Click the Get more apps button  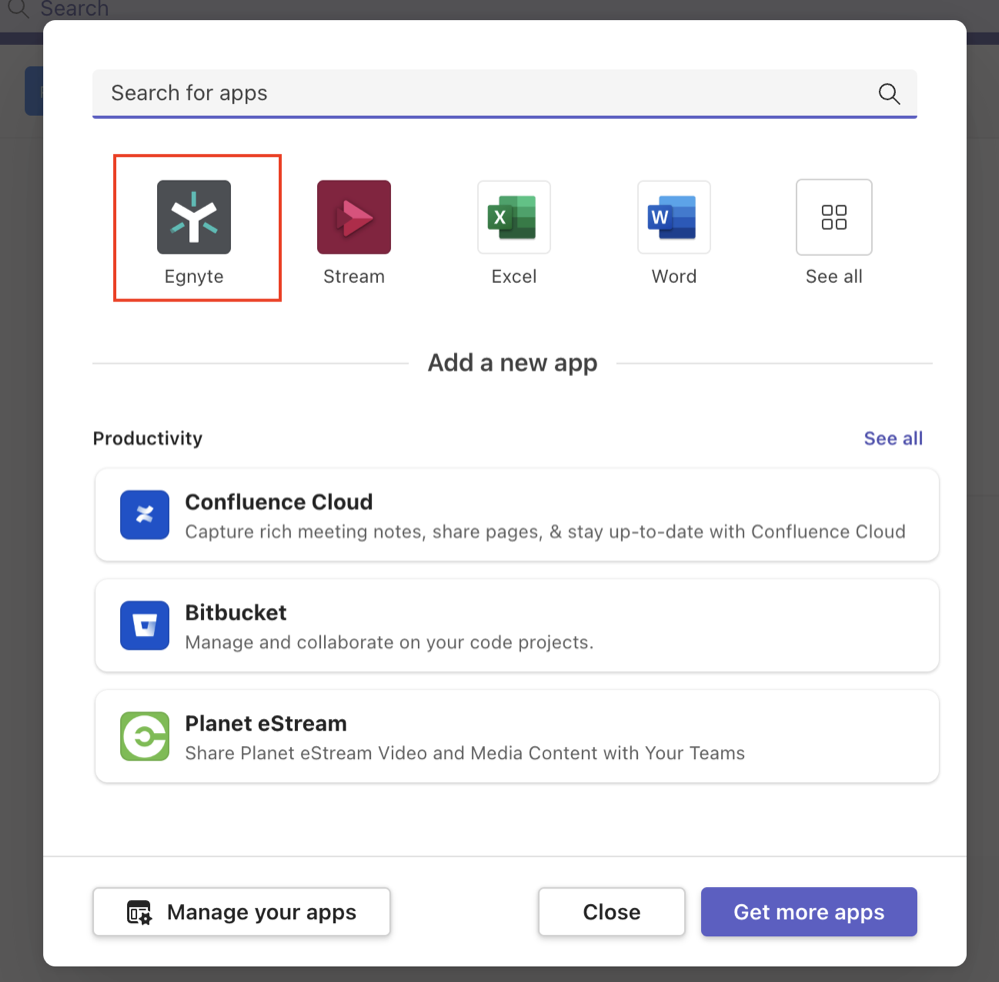pos(809,912)
